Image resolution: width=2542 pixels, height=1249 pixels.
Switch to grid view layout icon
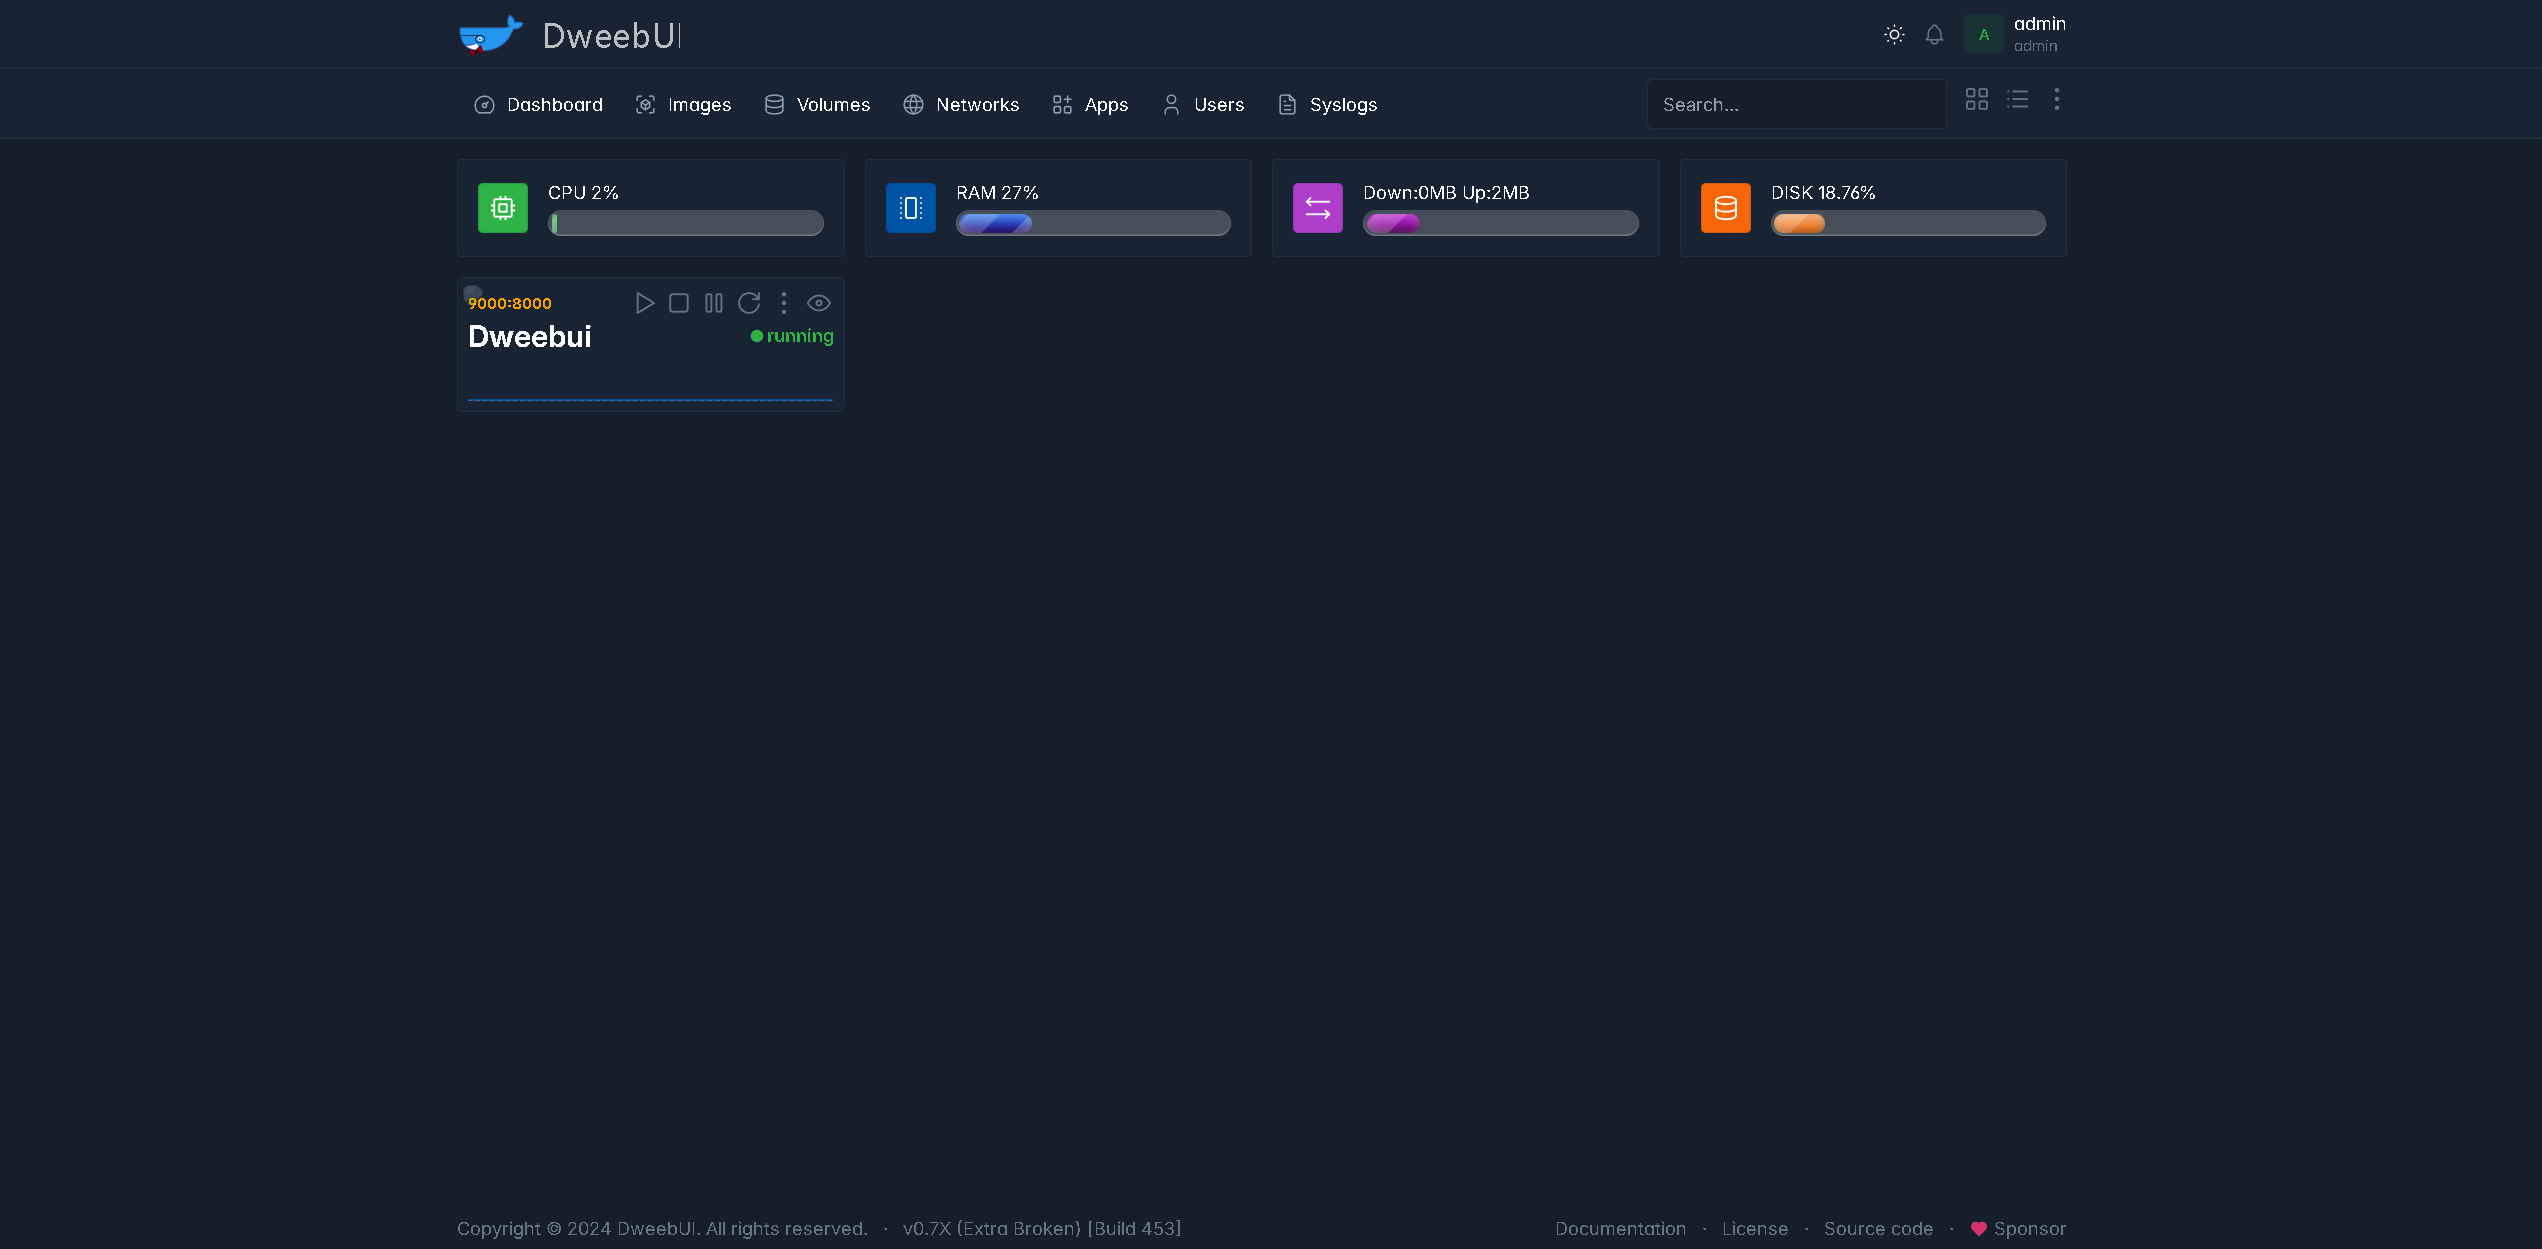[x=1977, y=99]
